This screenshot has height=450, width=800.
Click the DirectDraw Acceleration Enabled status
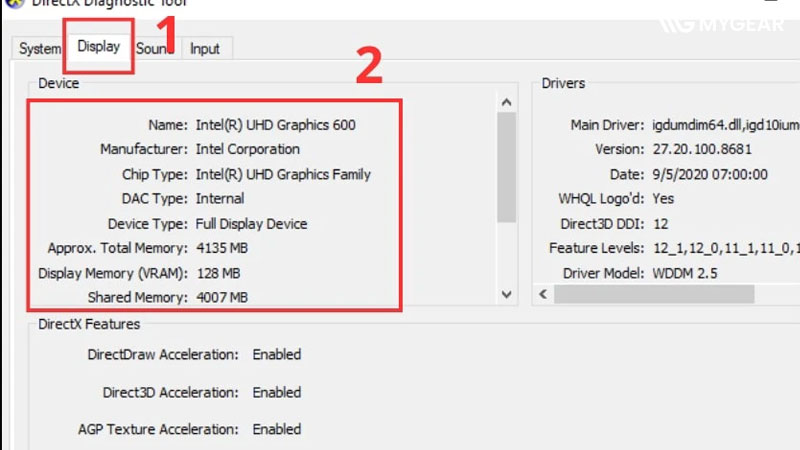276,354
